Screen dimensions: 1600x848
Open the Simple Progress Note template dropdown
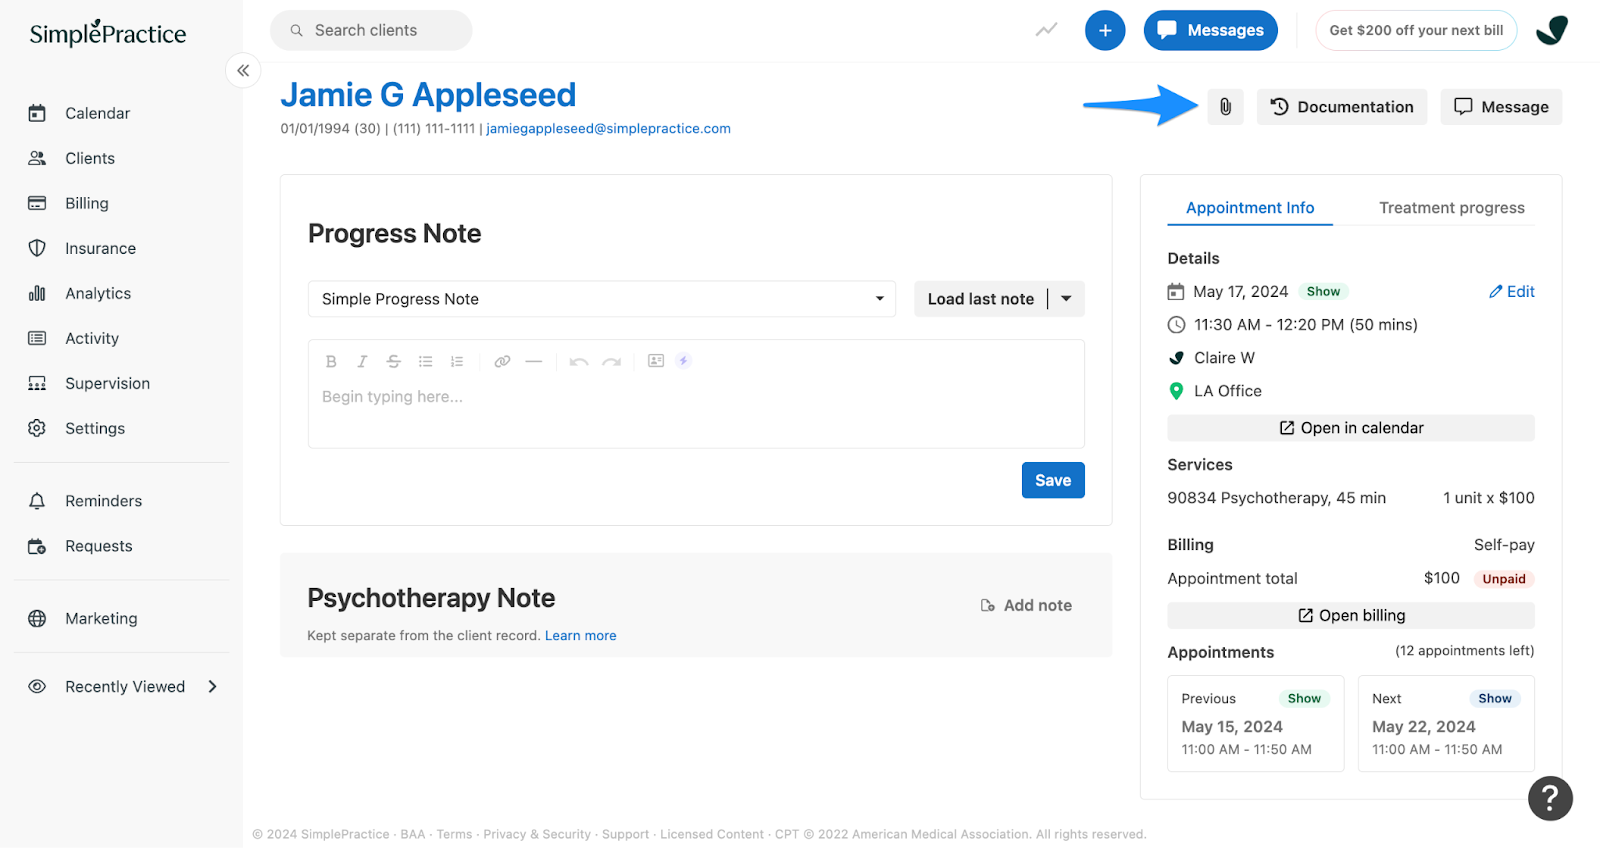(602, 299)
